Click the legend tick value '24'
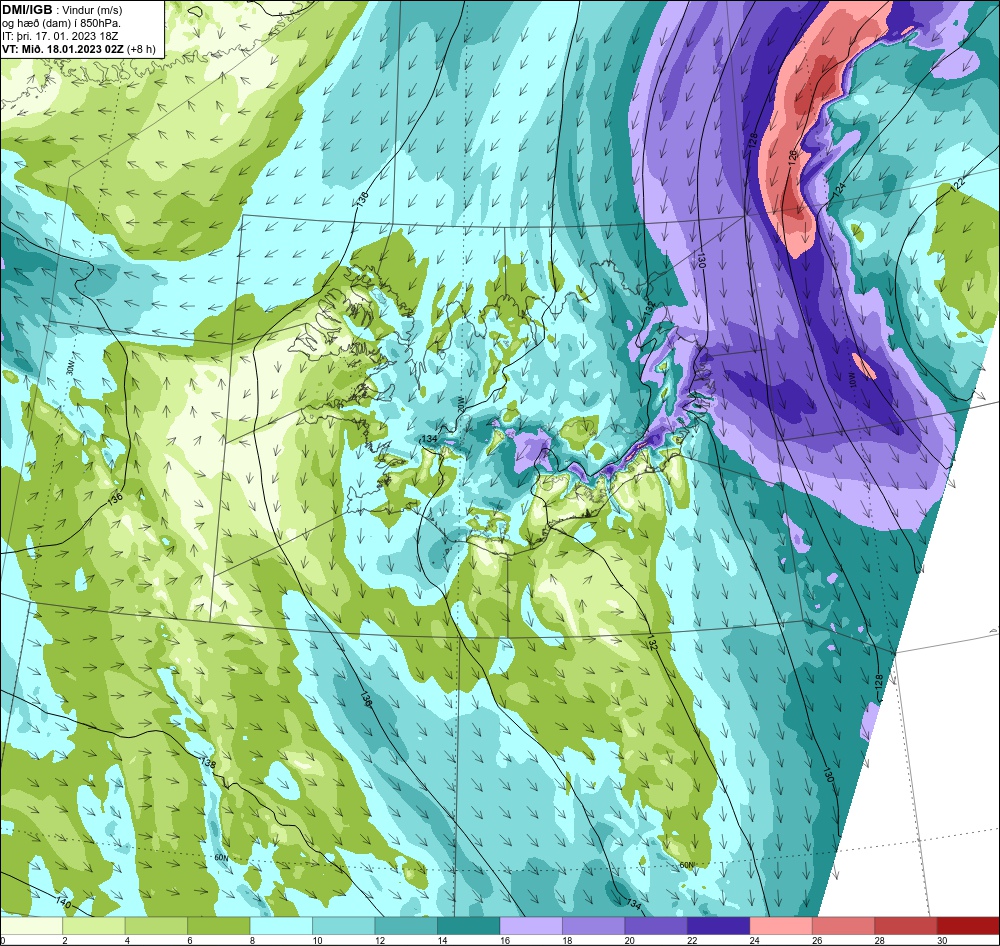The width and height of the screenshot is (1000, 946). [753, 940]
